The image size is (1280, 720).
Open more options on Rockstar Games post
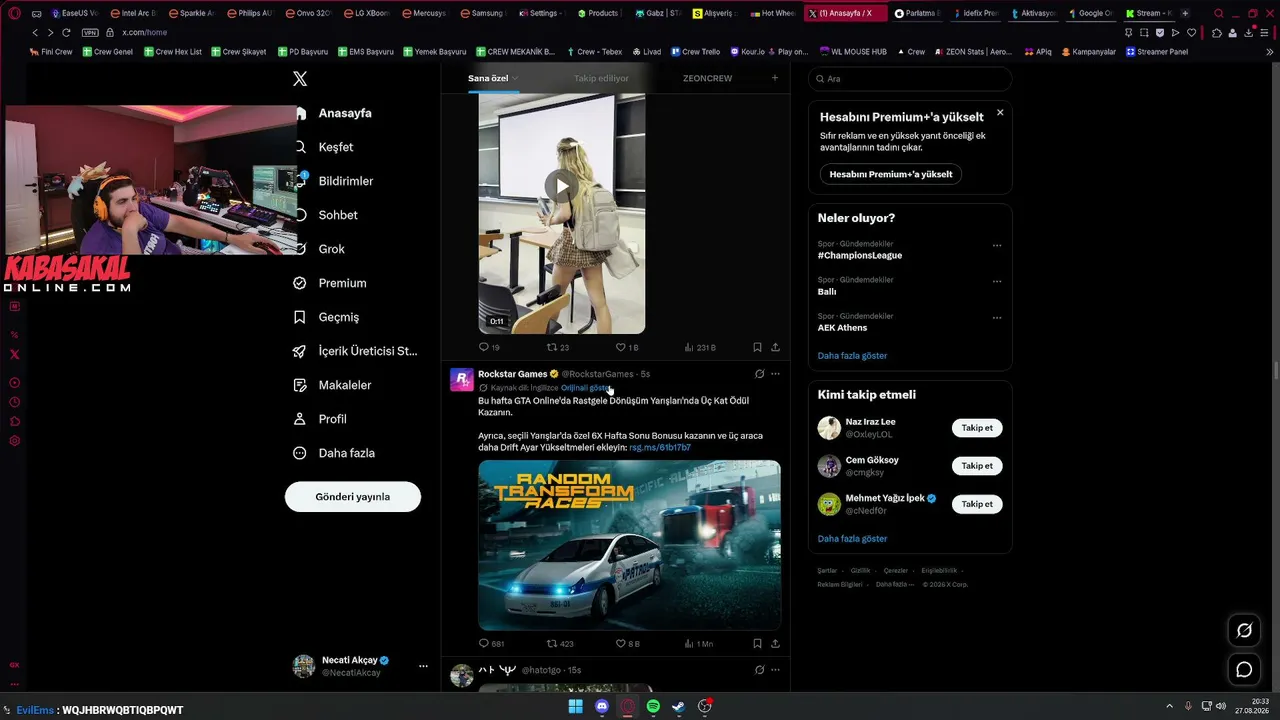click(x=775, y=374)
